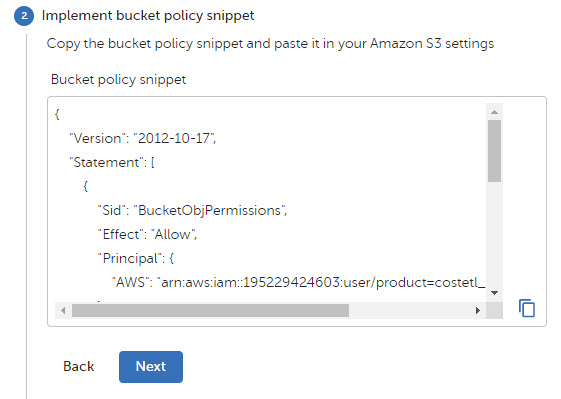Image resolution: width=561 pixels, height=399 pixels.
Task: Click the vertical scrollbar down arrow
Action: 494,293
